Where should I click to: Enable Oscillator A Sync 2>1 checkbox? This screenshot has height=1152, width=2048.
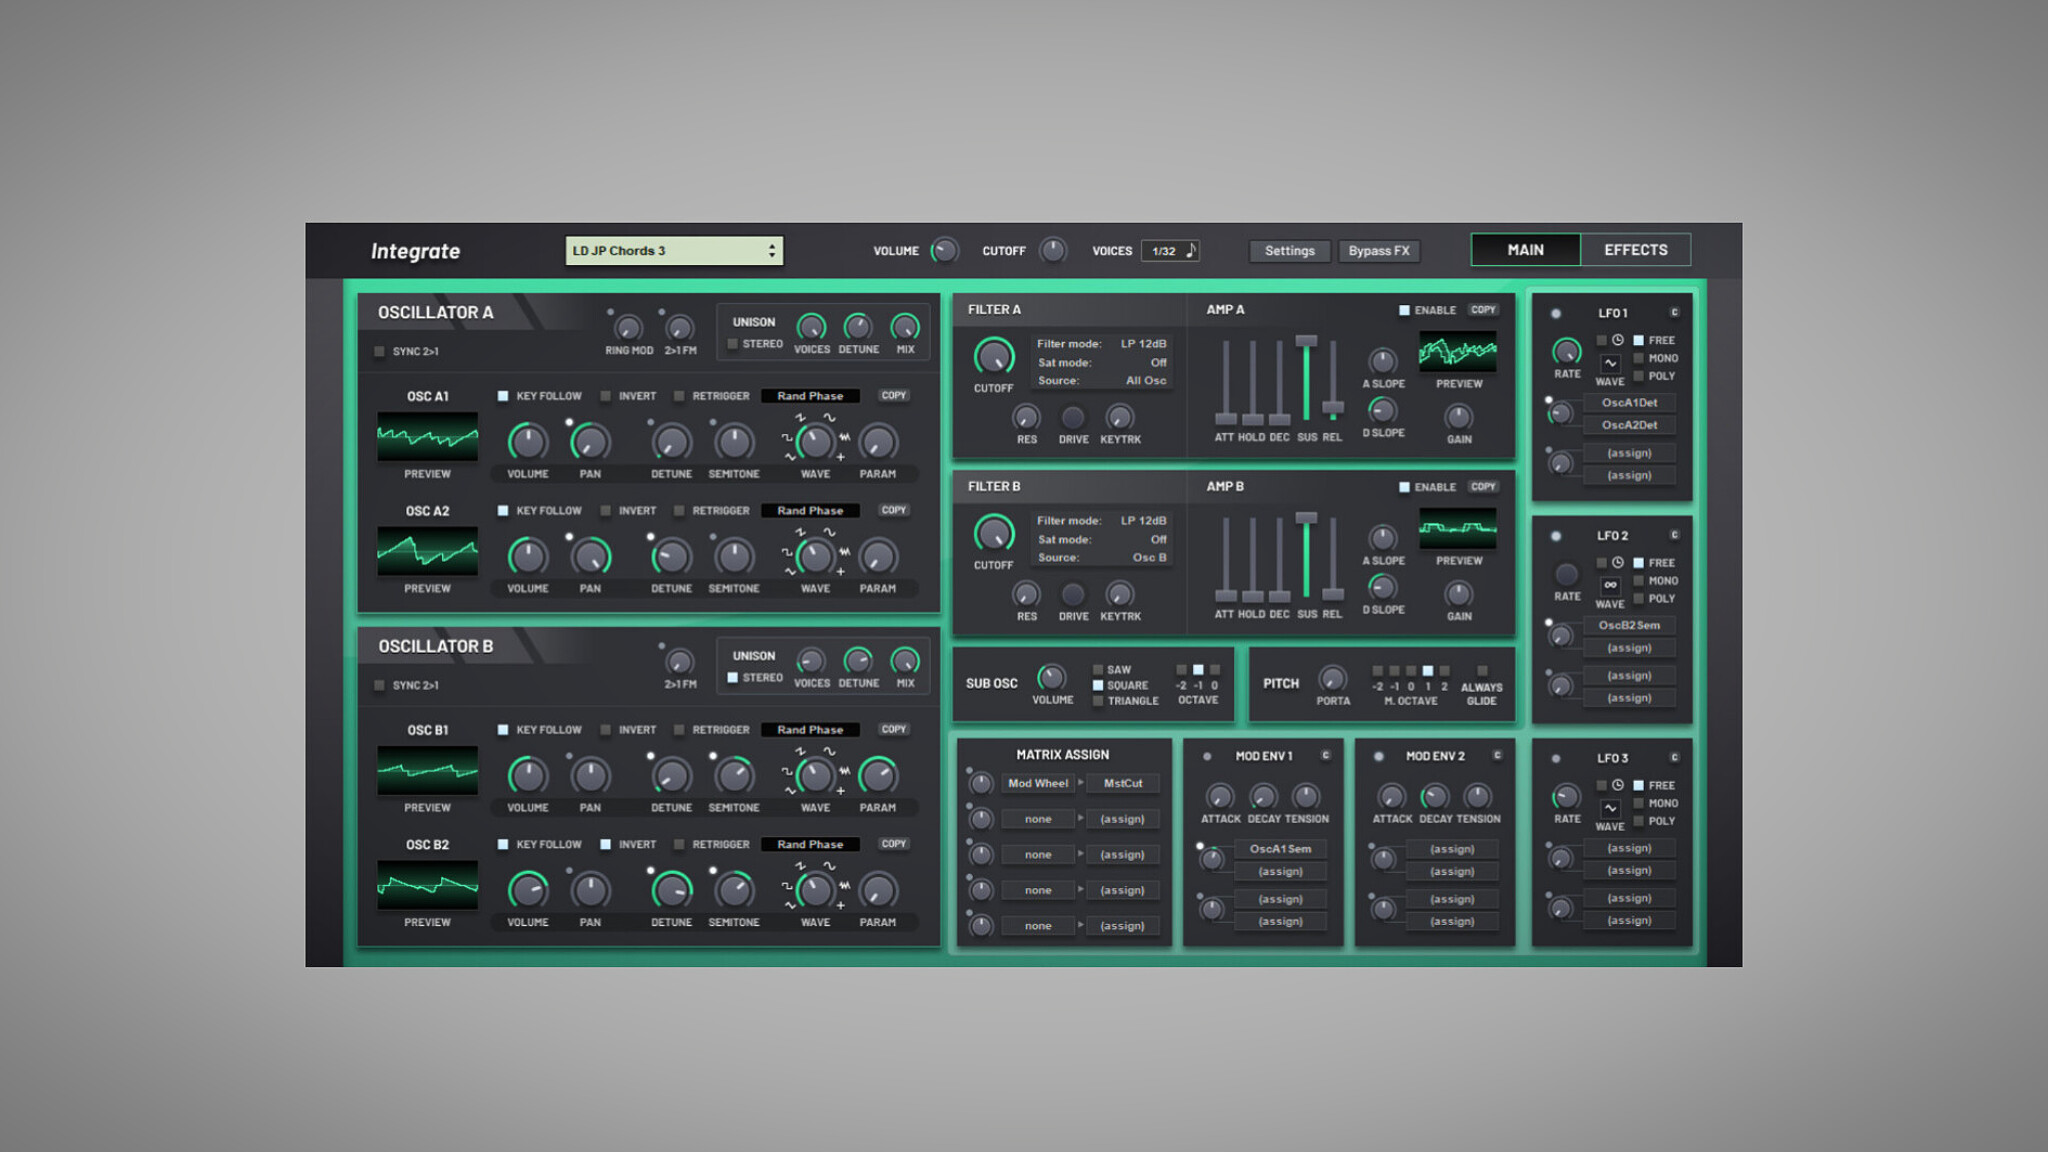pyautogui.click(x=380, y=351)
